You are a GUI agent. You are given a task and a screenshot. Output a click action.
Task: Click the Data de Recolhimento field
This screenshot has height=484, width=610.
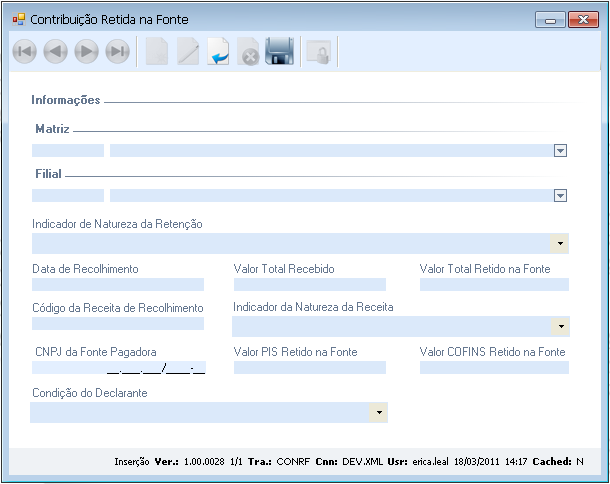point(118,284)
